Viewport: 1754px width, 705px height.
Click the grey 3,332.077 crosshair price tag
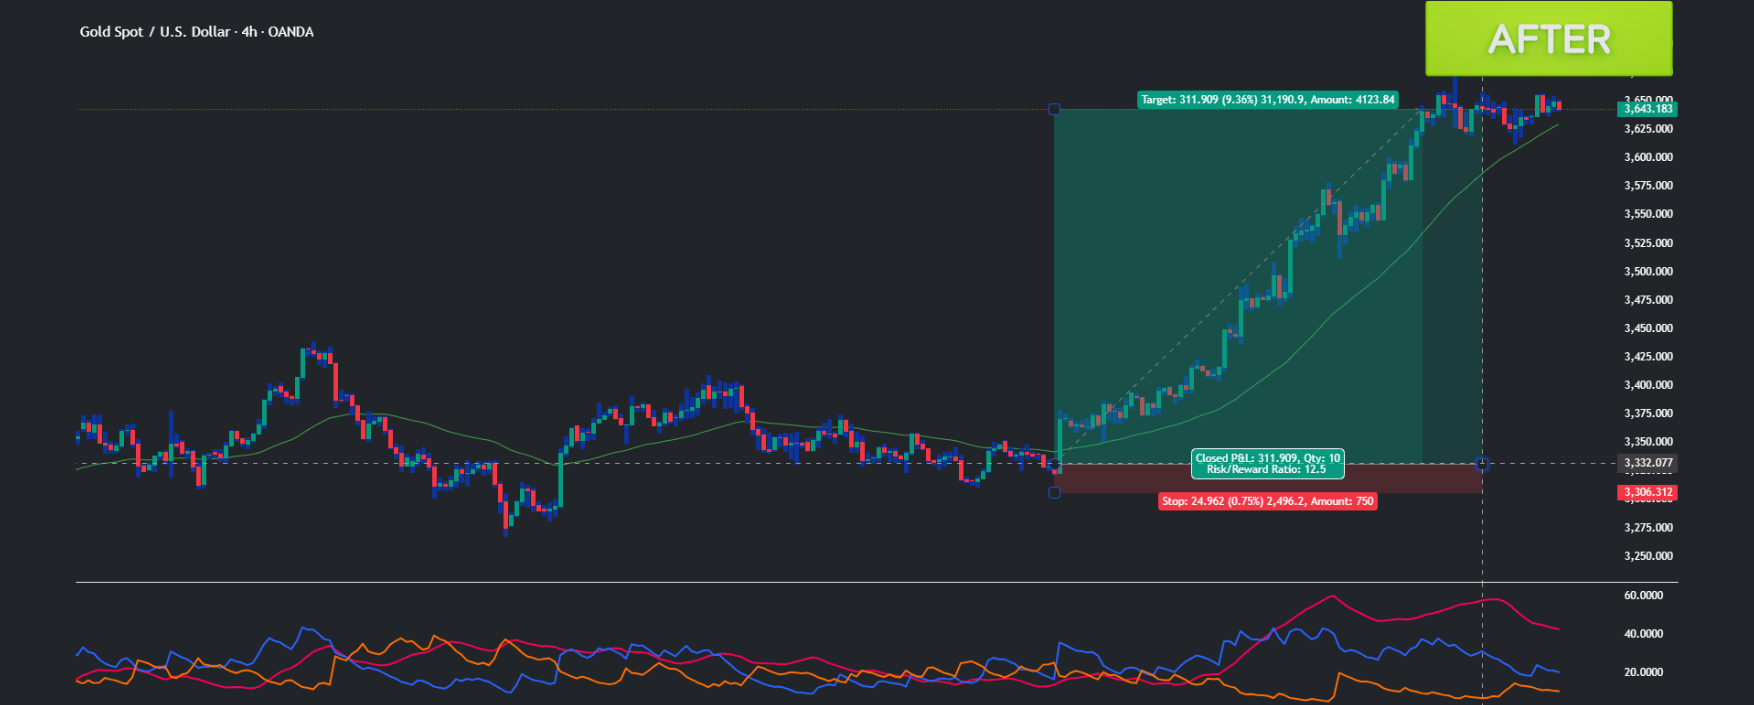click(1647, 463)
